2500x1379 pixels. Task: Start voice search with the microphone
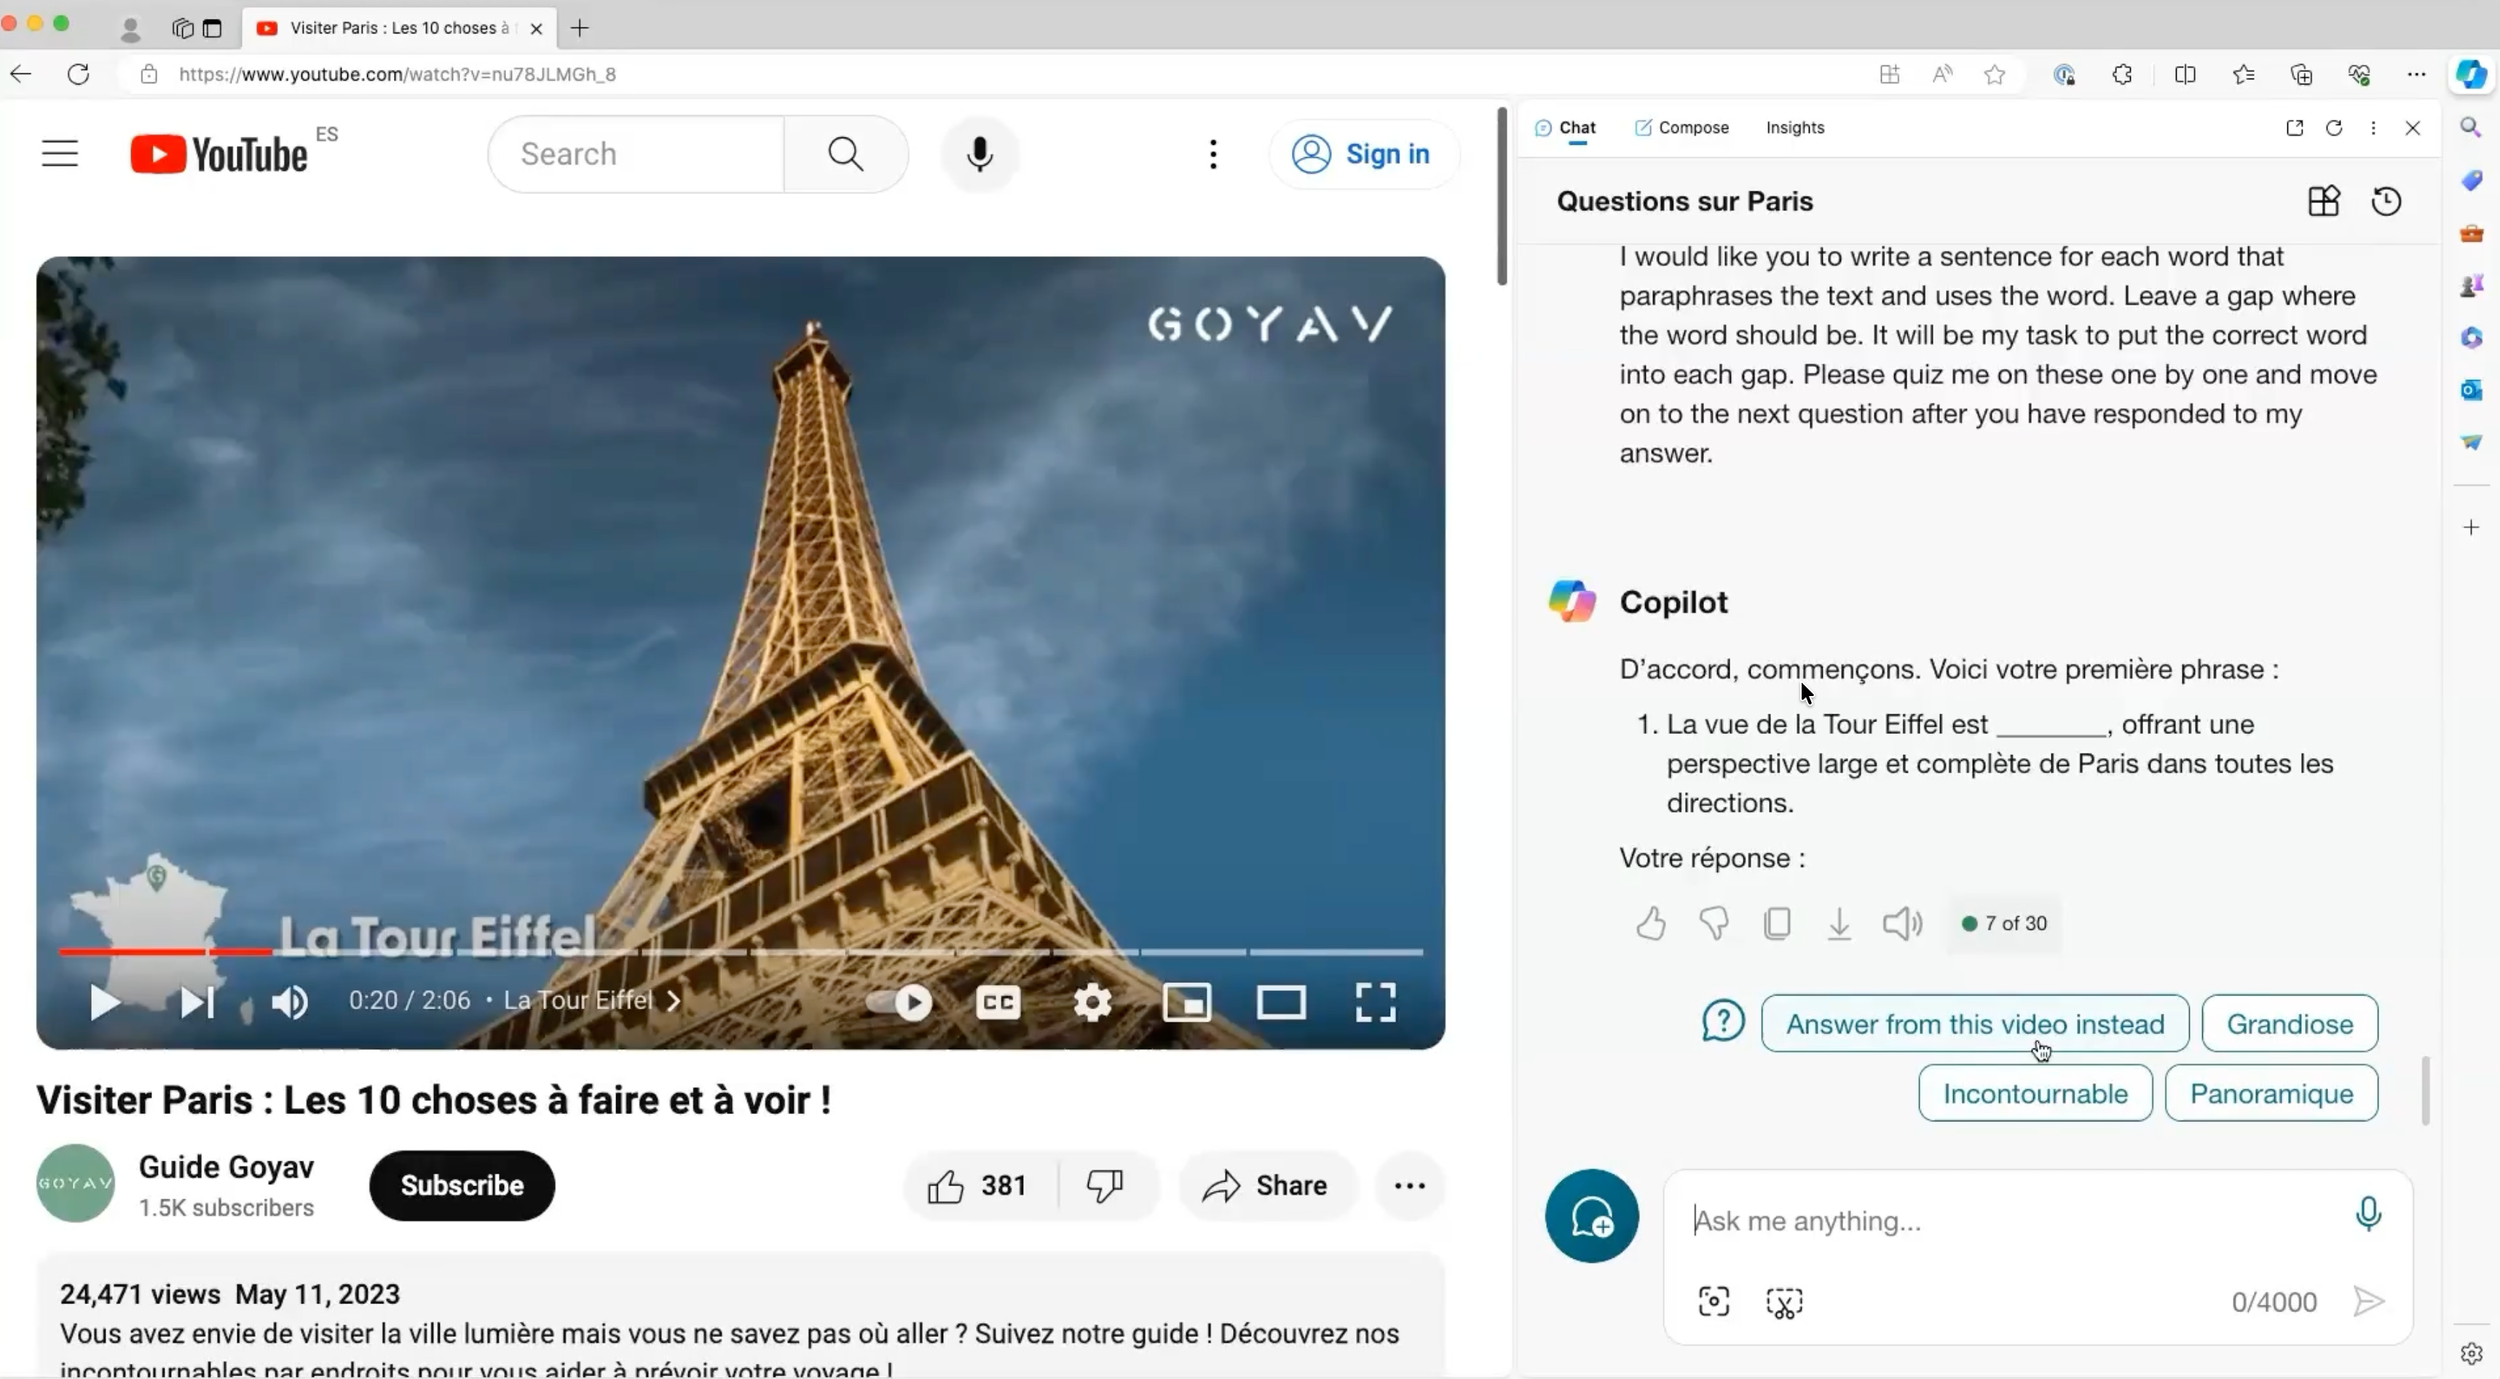pos(980,154)
